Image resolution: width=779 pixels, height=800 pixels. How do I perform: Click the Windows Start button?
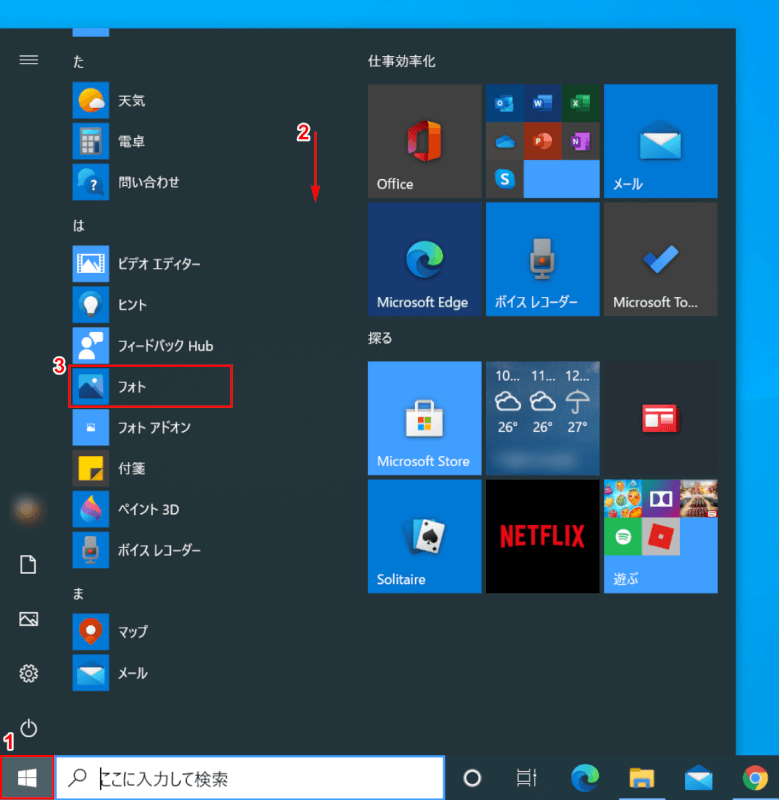pyautogui.click(x=27, y=778)
